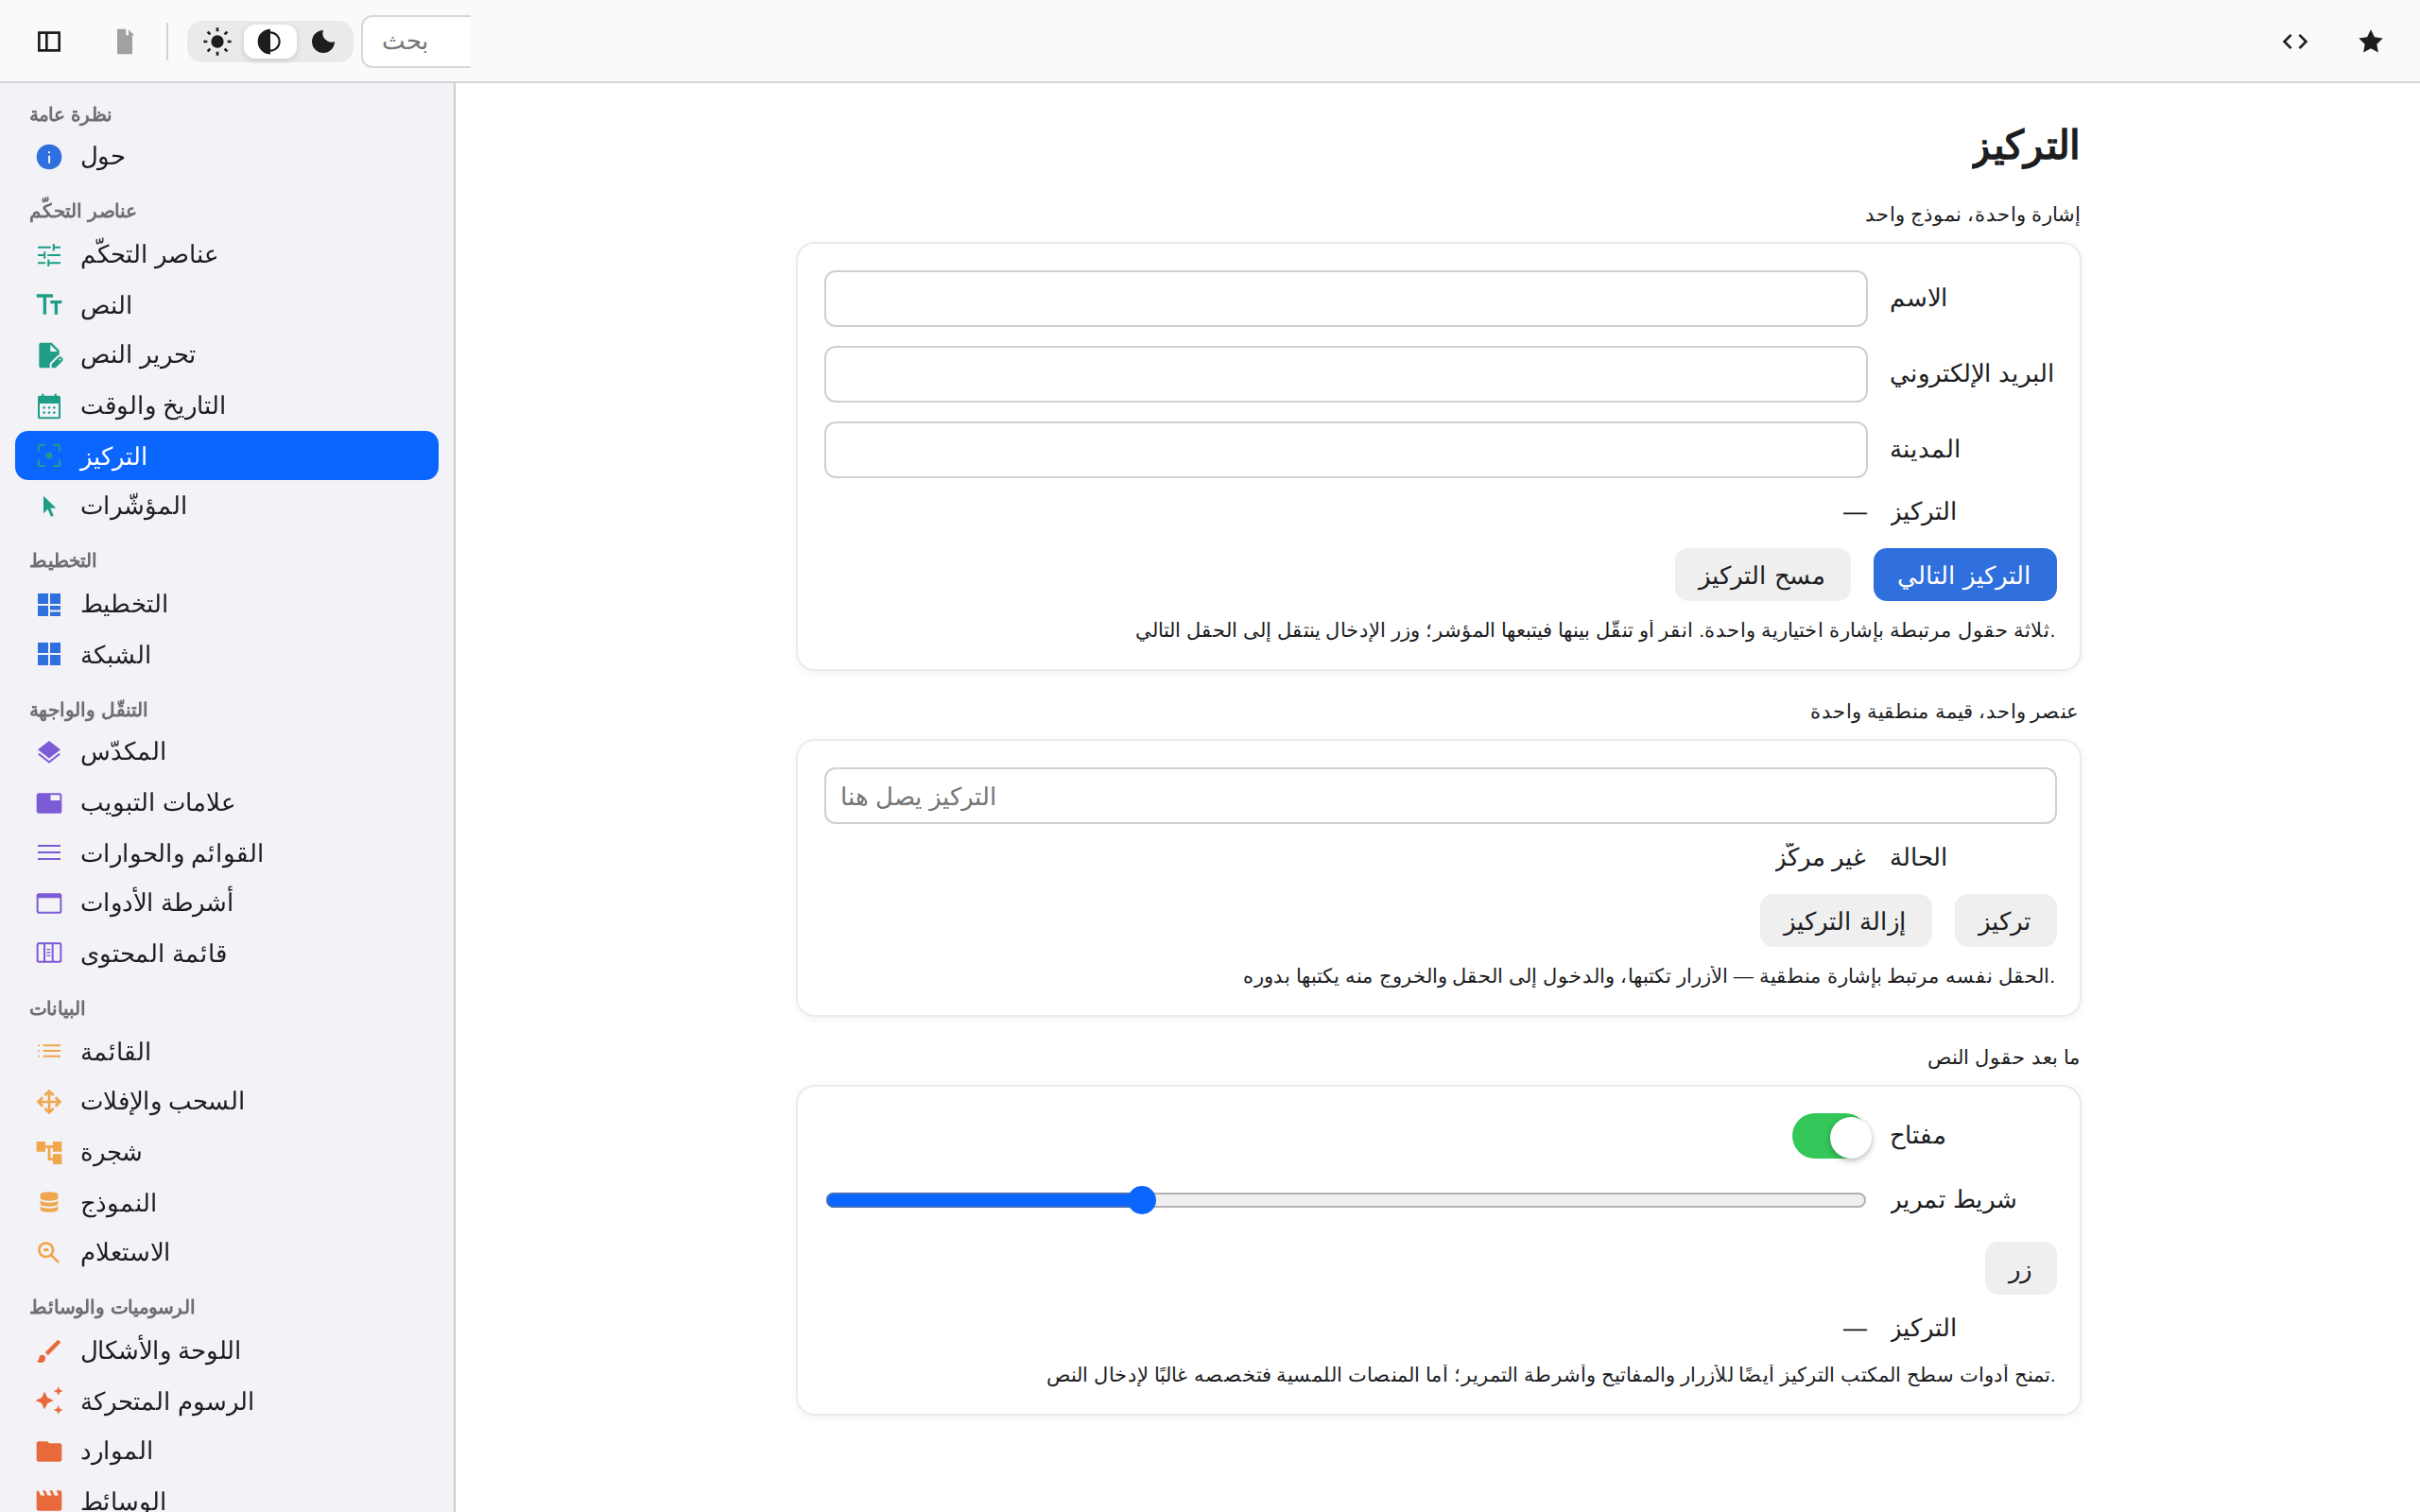Click إزالة التركيز button
Image resolution: width=2420 pixels, height=1512 pixels.
[1845, 920]
